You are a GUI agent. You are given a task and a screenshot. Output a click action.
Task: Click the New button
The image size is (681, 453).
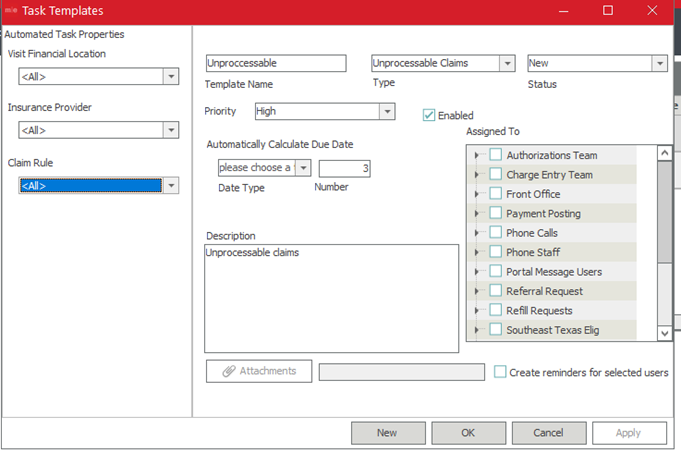pos(387,433)
